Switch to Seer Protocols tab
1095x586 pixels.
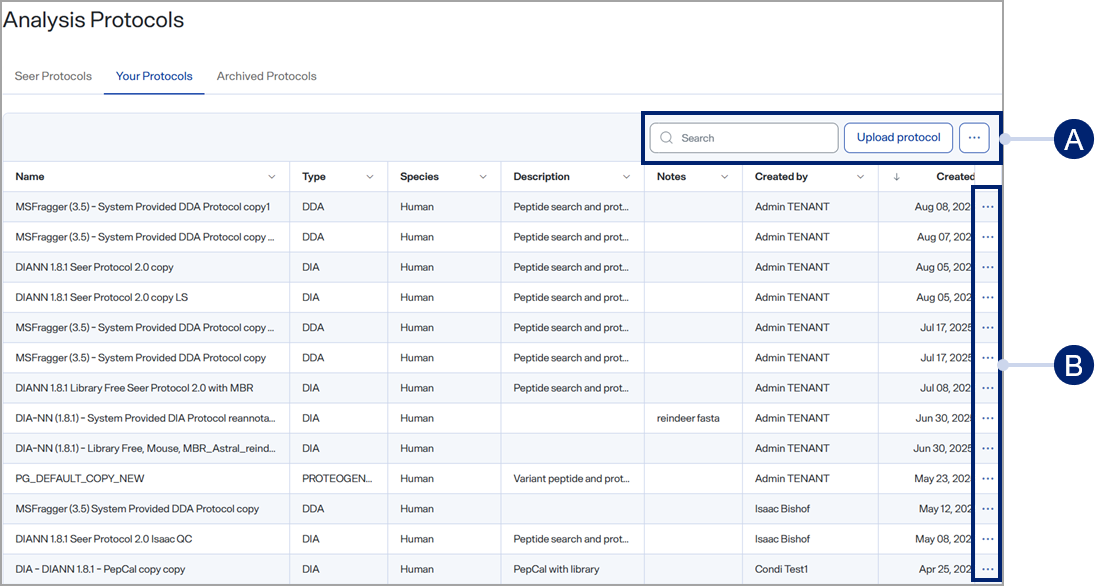53,76
